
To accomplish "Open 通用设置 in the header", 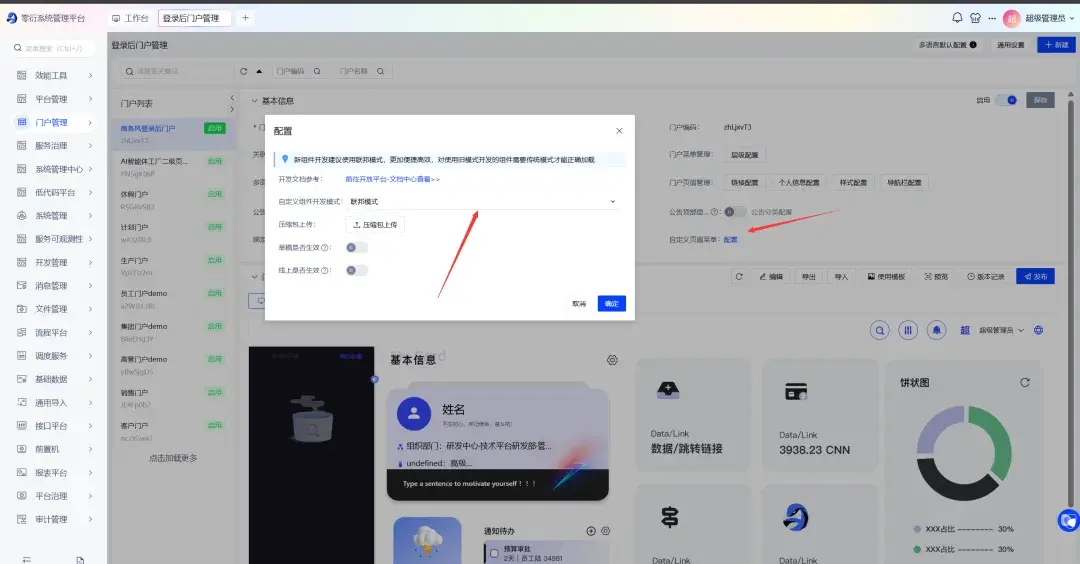I will pos(1010,45).
